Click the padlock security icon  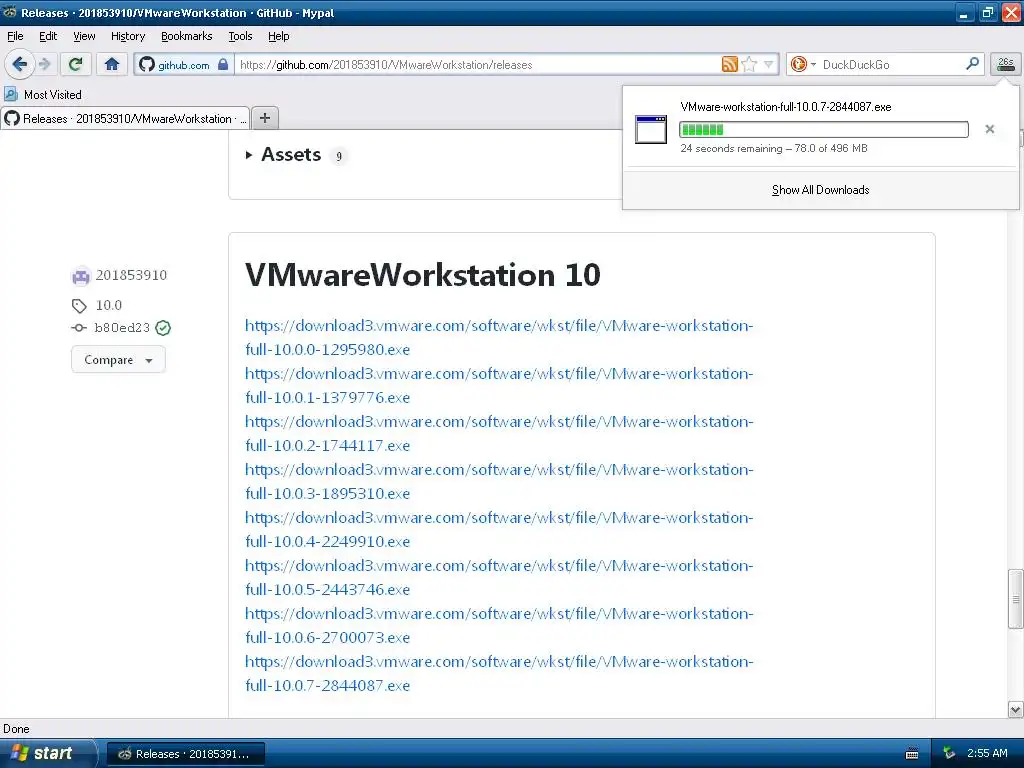click(223, 64)
